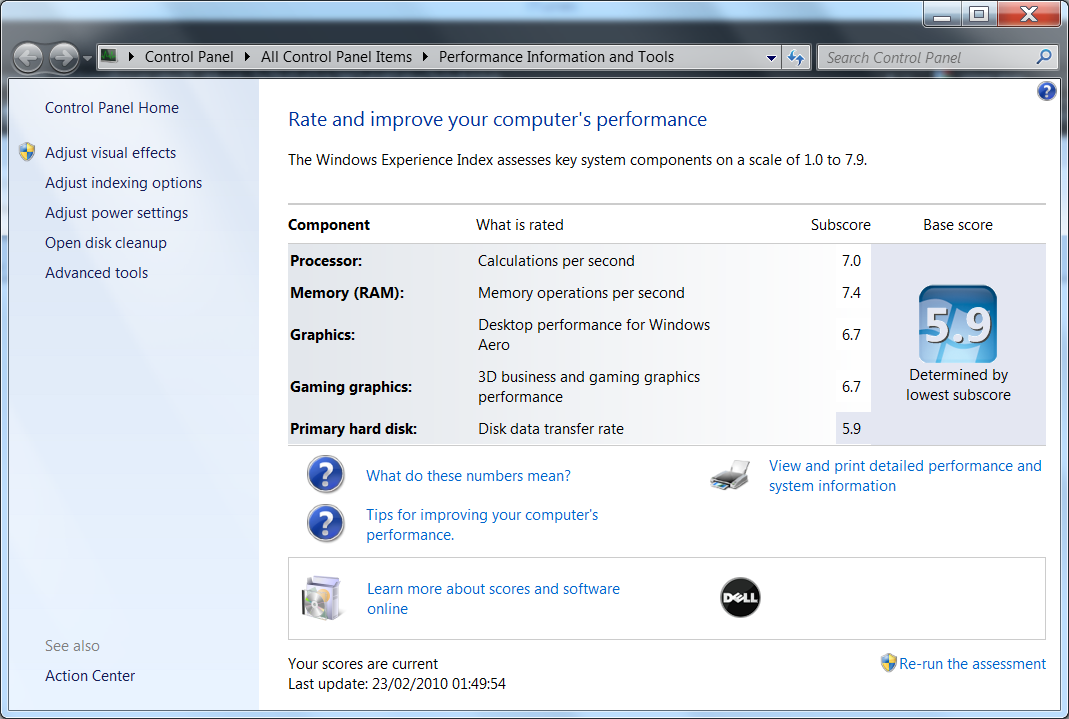Screen dimensions: 1069x719
Task: Click question icon beside What do these numbers mean
Action: 326,474
